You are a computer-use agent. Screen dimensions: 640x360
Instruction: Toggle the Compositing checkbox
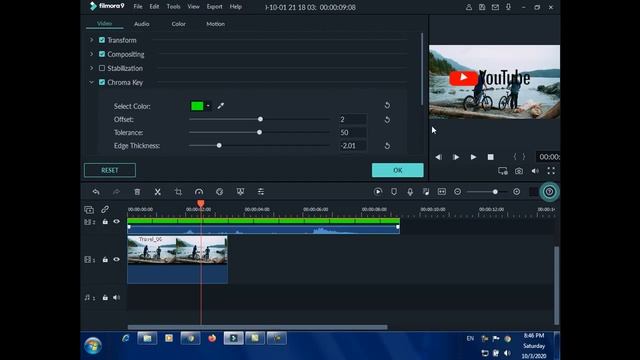pyautogui.click(x=102, y=54)
